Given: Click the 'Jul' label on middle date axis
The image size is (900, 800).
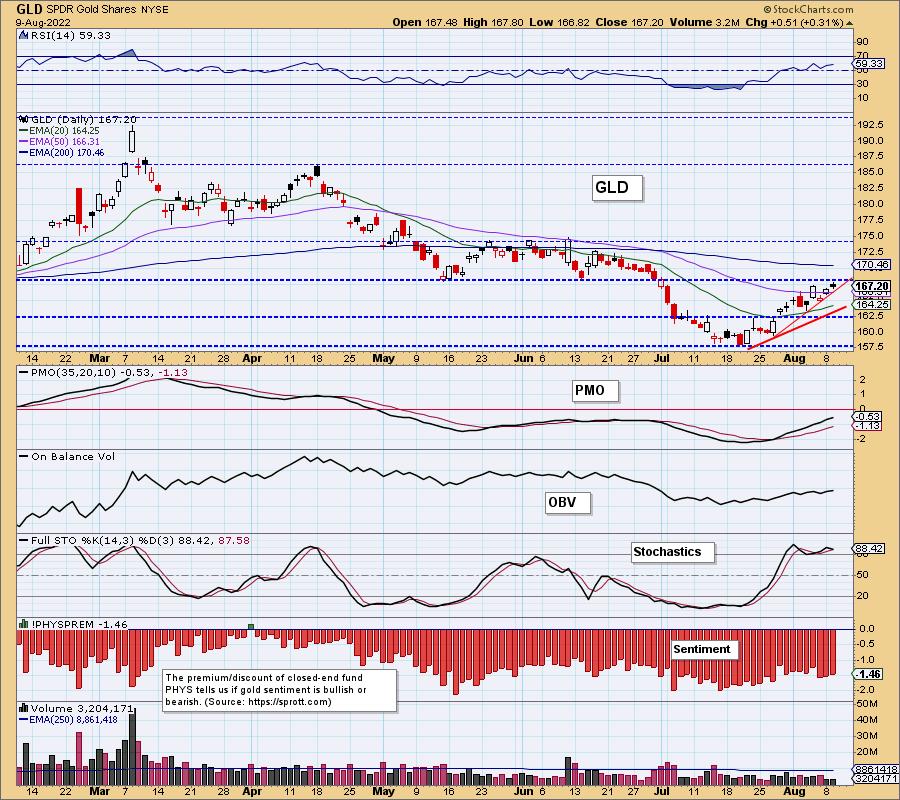Looking at the screenshot, I should 662,358.
